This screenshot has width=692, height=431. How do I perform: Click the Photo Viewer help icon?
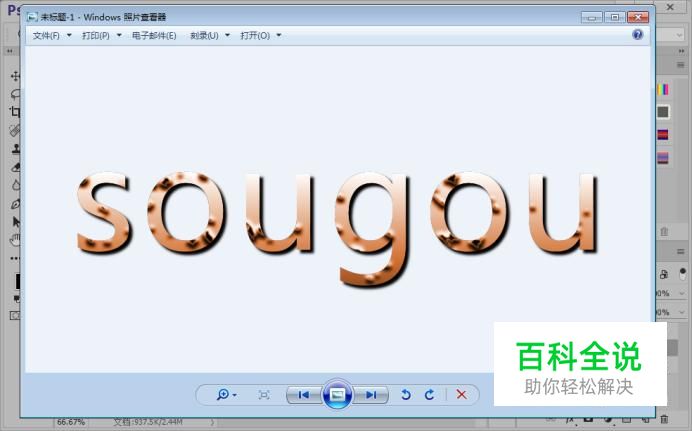(637, 35)
